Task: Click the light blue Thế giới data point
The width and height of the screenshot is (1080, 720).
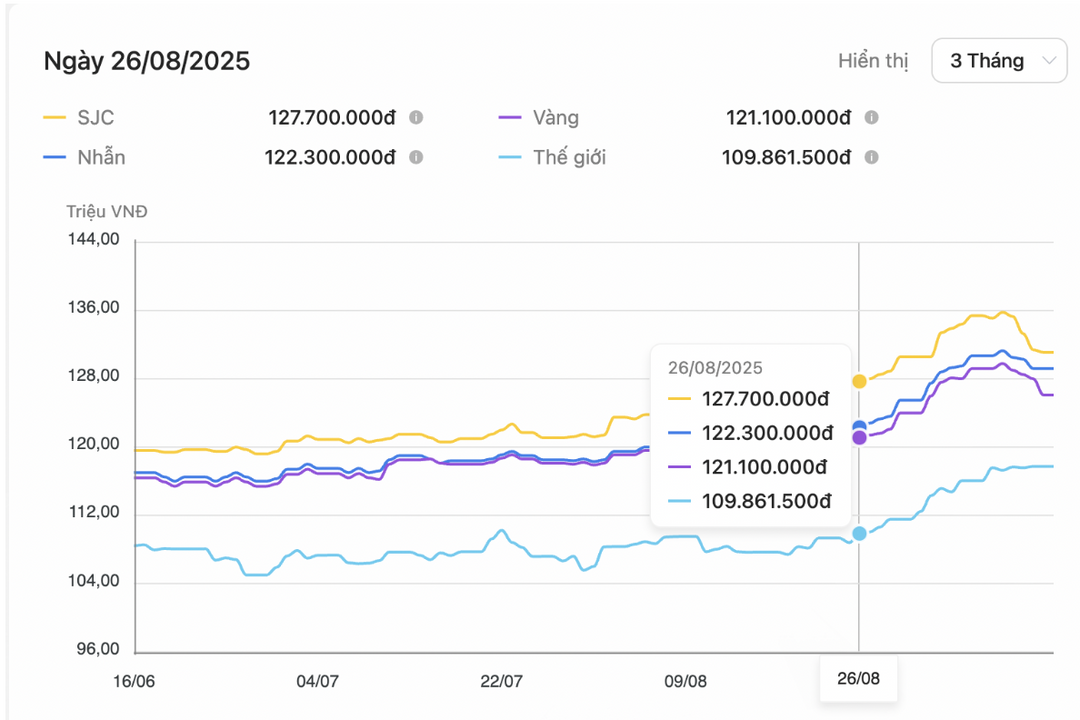Action: pos(859,534)
